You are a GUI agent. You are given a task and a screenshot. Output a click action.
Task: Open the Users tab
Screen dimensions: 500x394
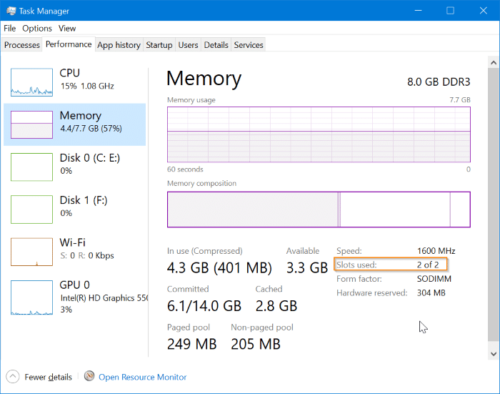click(x=188, y=45)
